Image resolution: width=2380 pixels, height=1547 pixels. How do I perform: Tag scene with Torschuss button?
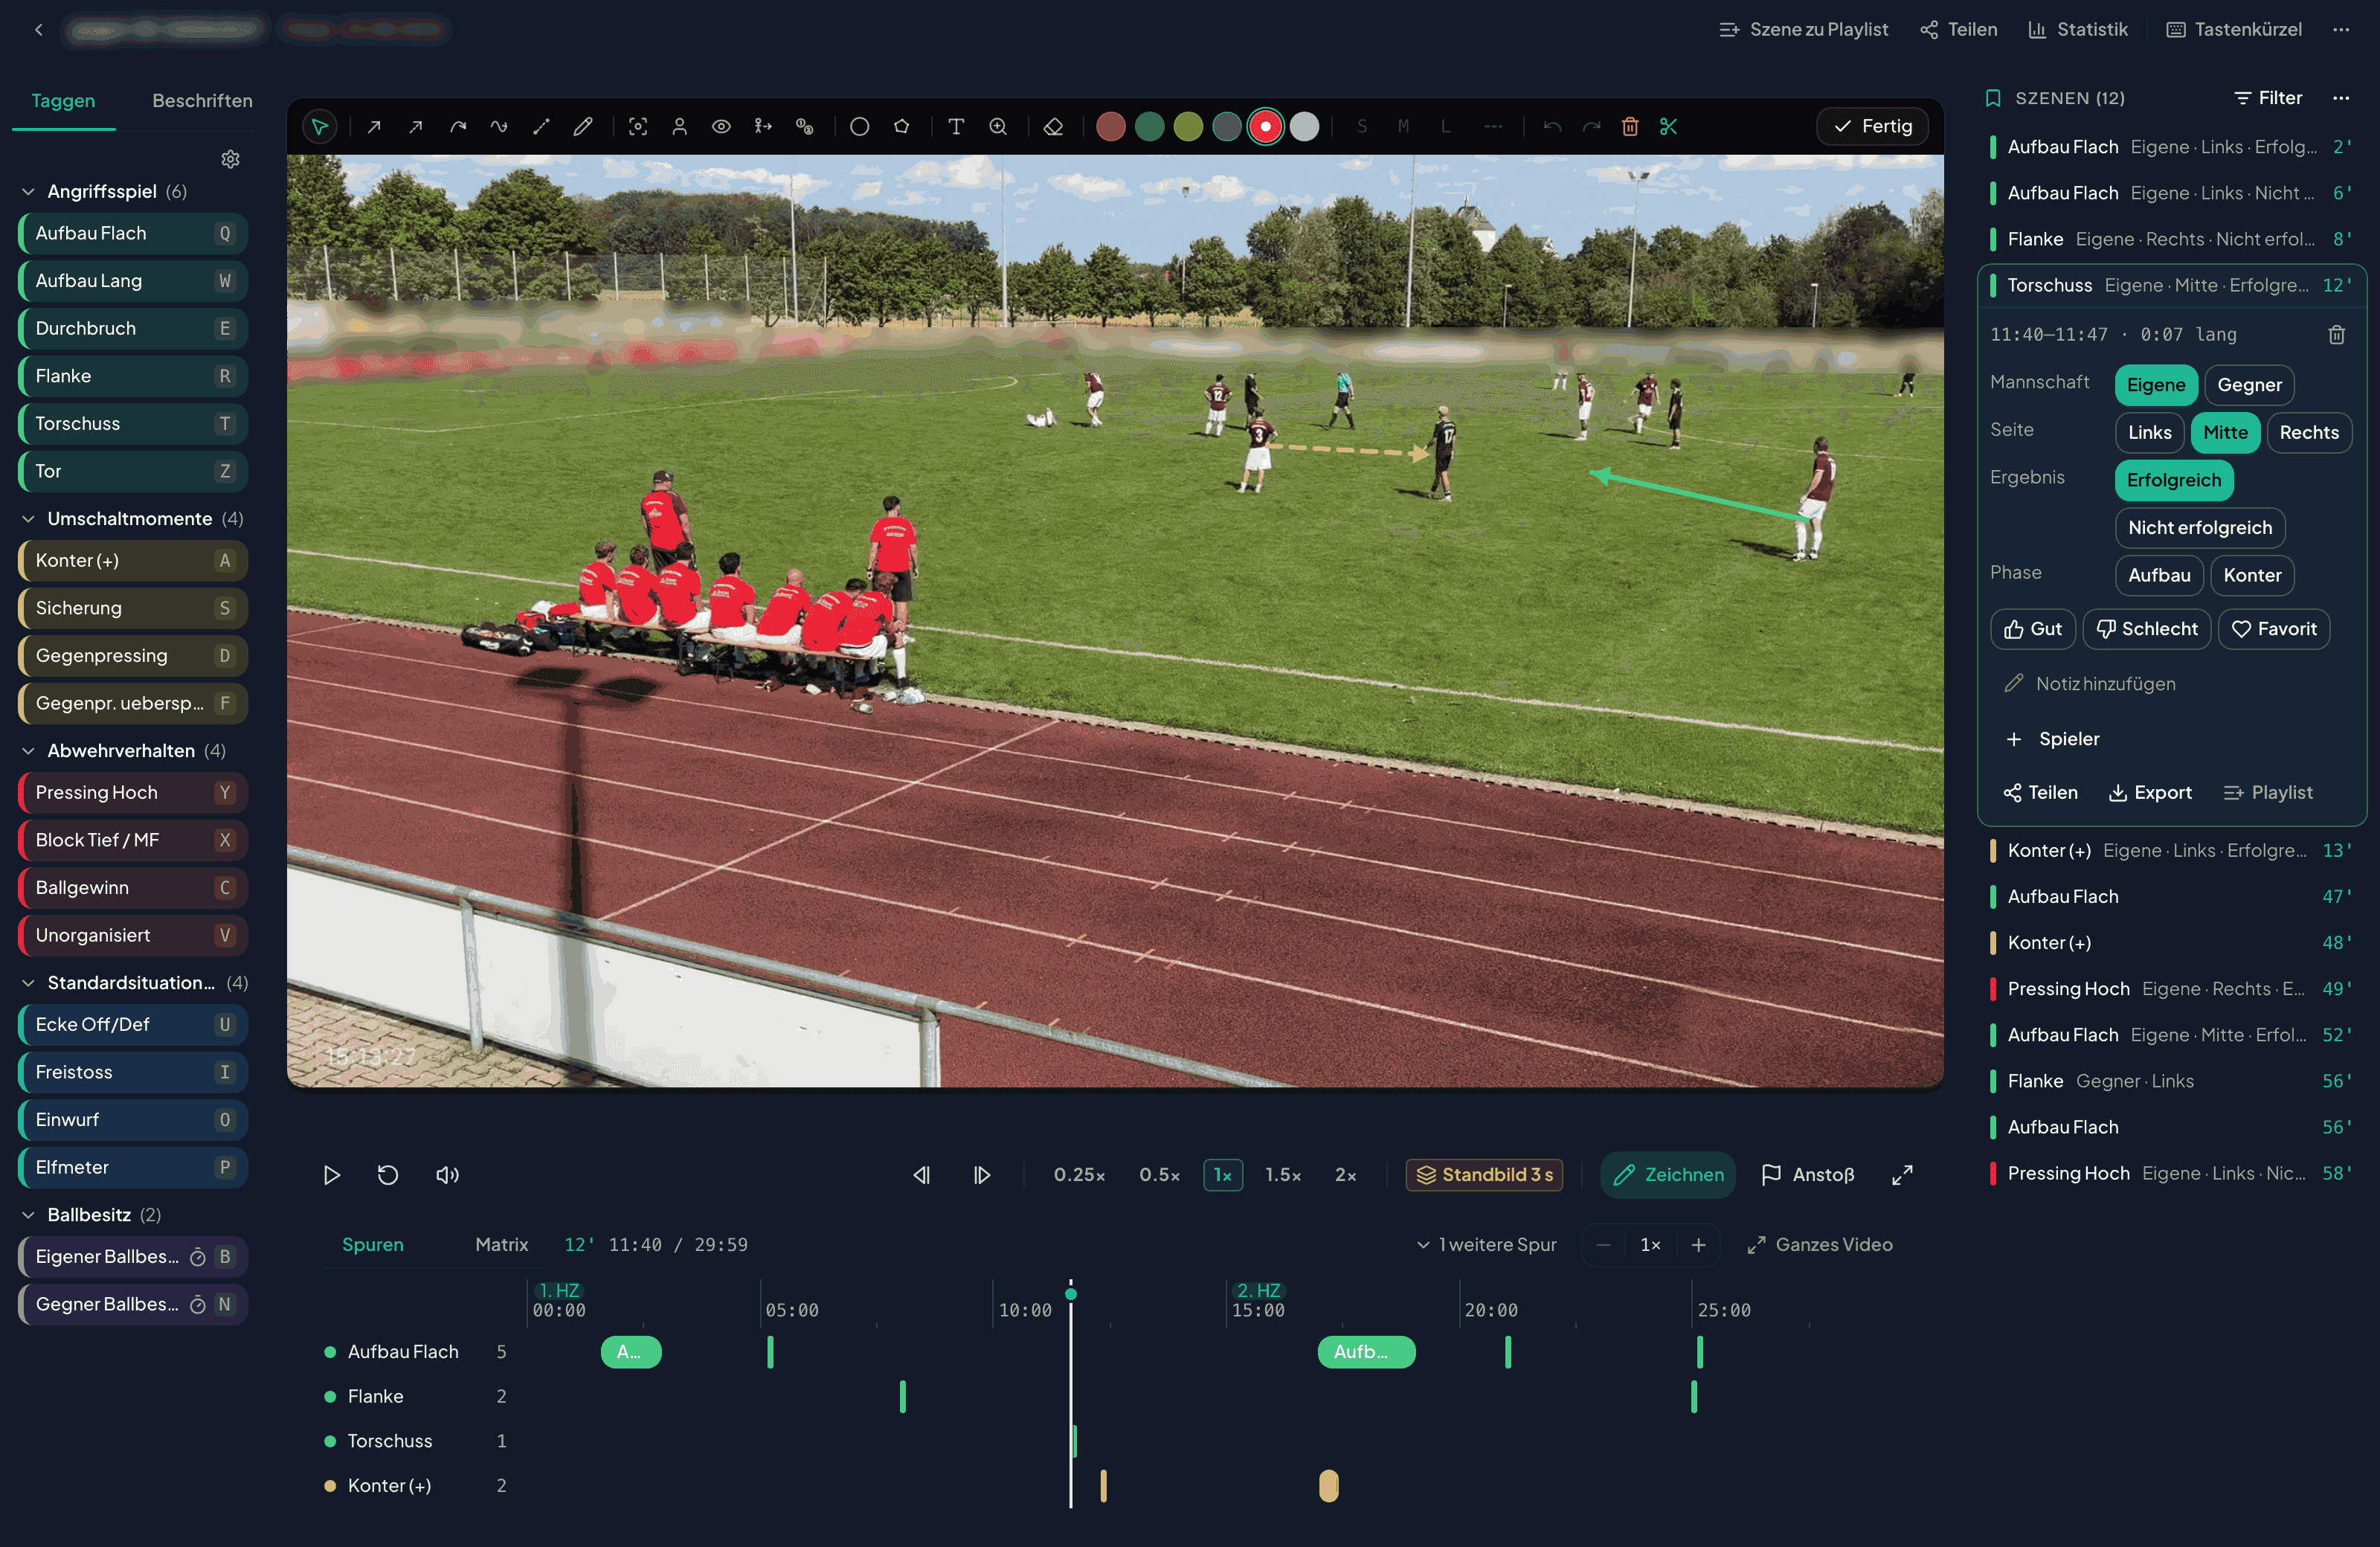[133, 424]
